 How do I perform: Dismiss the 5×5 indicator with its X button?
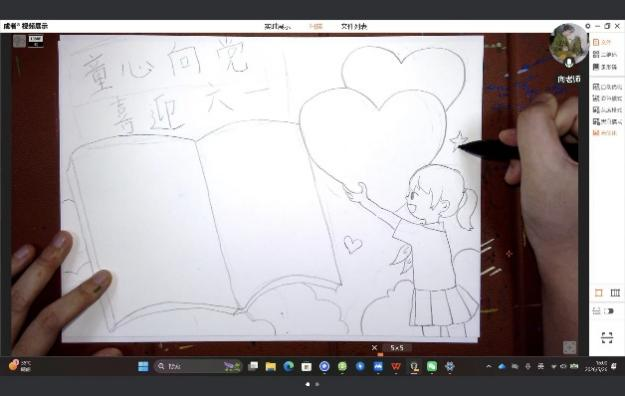pyautogui.click(x=374, y=348)
